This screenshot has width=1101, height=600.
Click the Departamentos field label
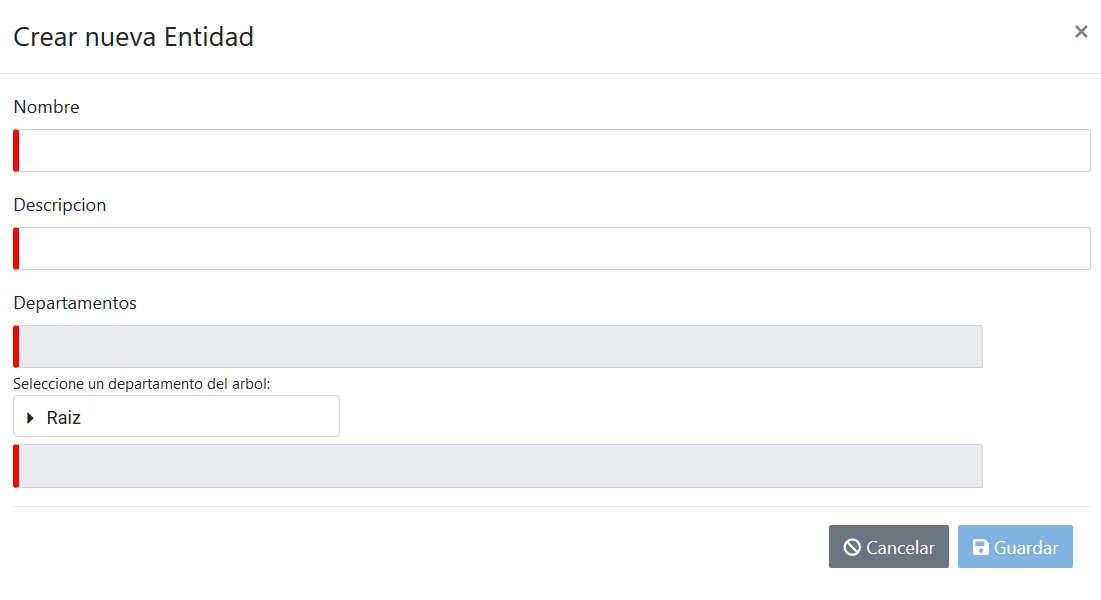pos(75,304)
